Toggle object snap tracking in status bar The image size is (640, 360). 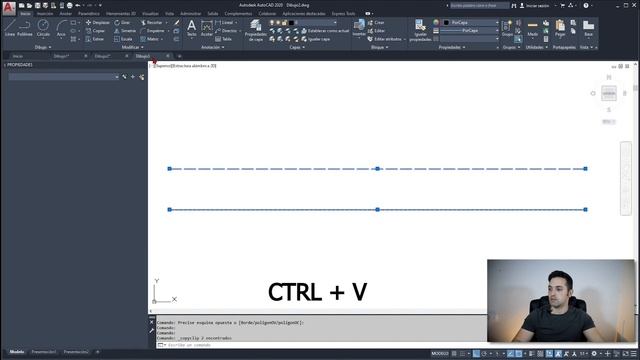511,353
